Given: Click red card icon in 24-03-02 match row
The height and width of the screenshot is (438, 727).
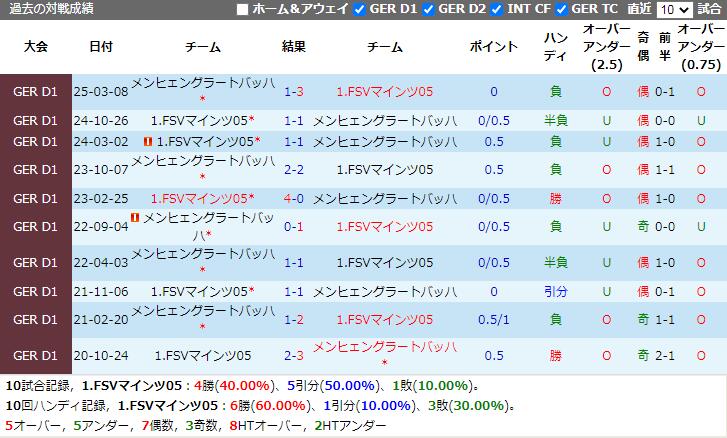Looking at the screenshot, I should click(x=148, y=142).
